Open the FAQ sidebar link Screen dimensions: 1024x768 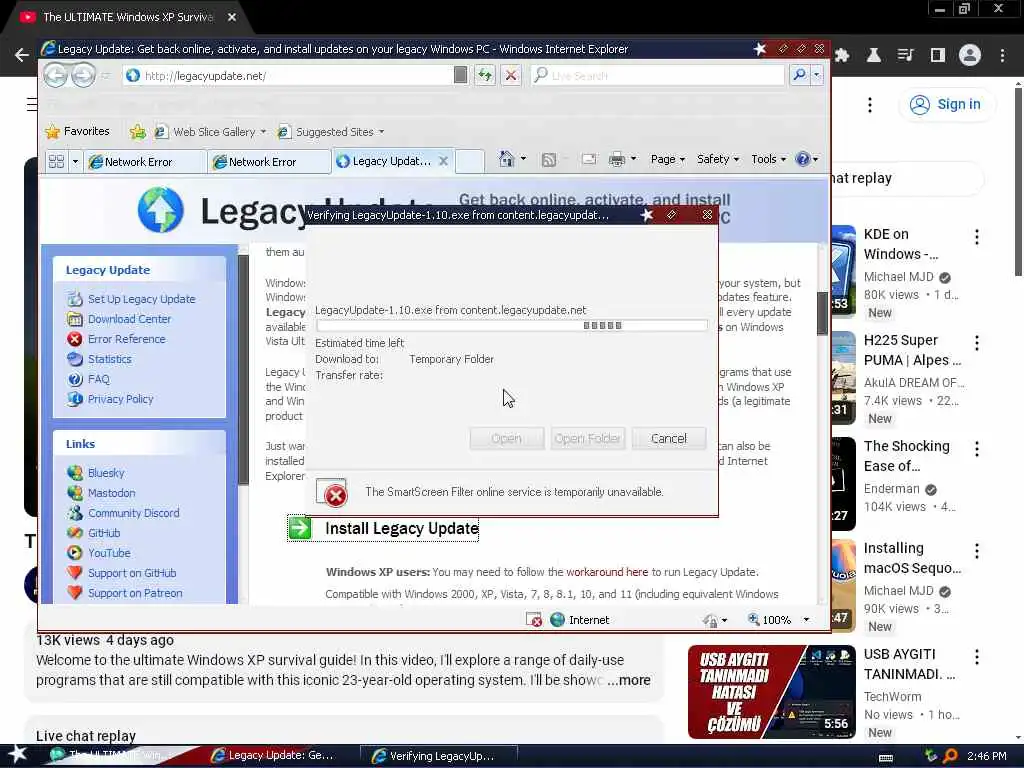coord(99,379)
